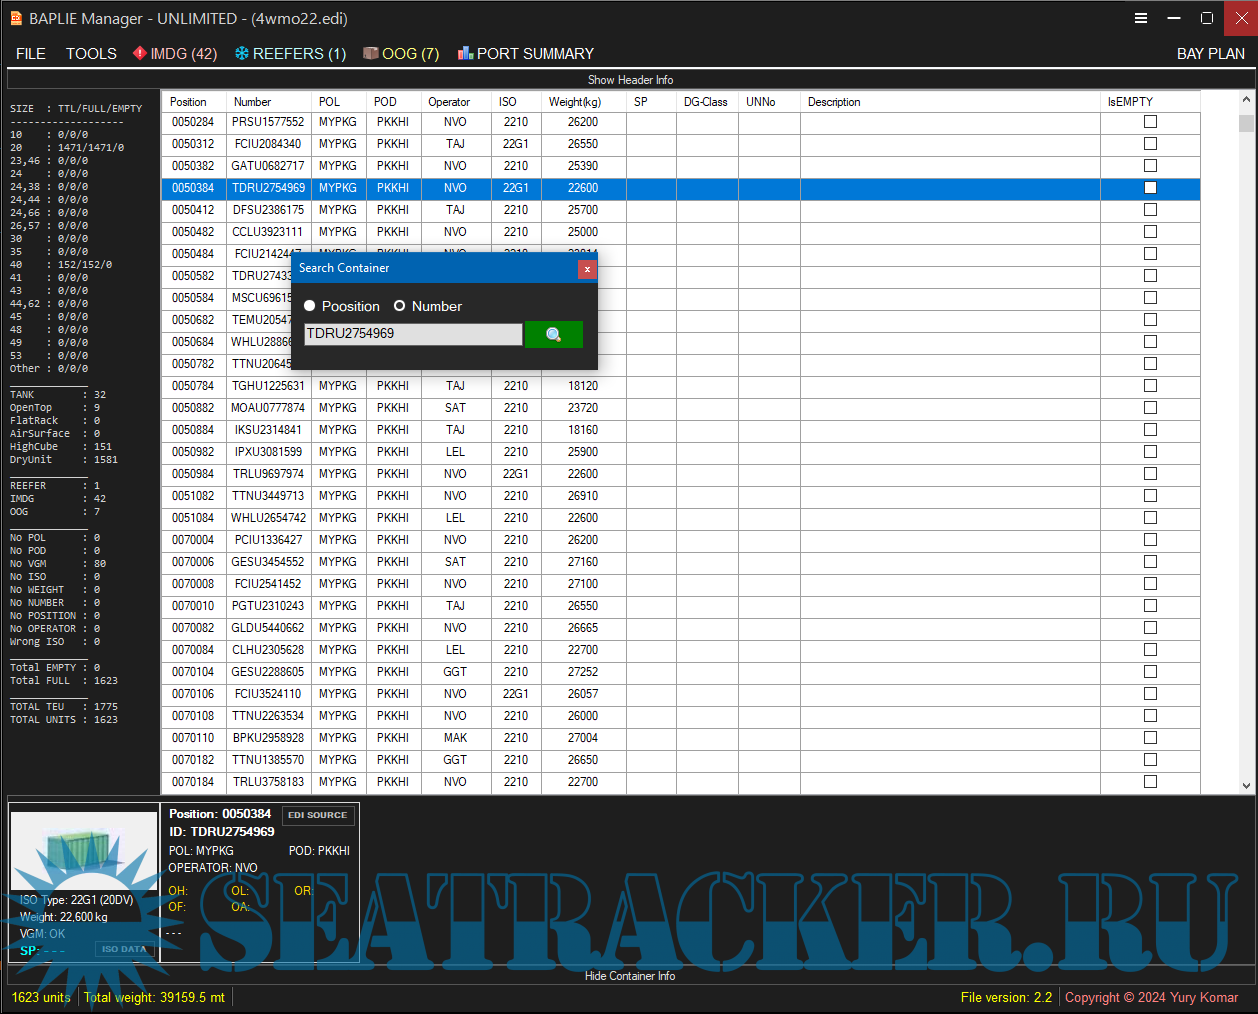Open the PORT SUMMARY chart view

pyautogui.click(x=525, y=54)
